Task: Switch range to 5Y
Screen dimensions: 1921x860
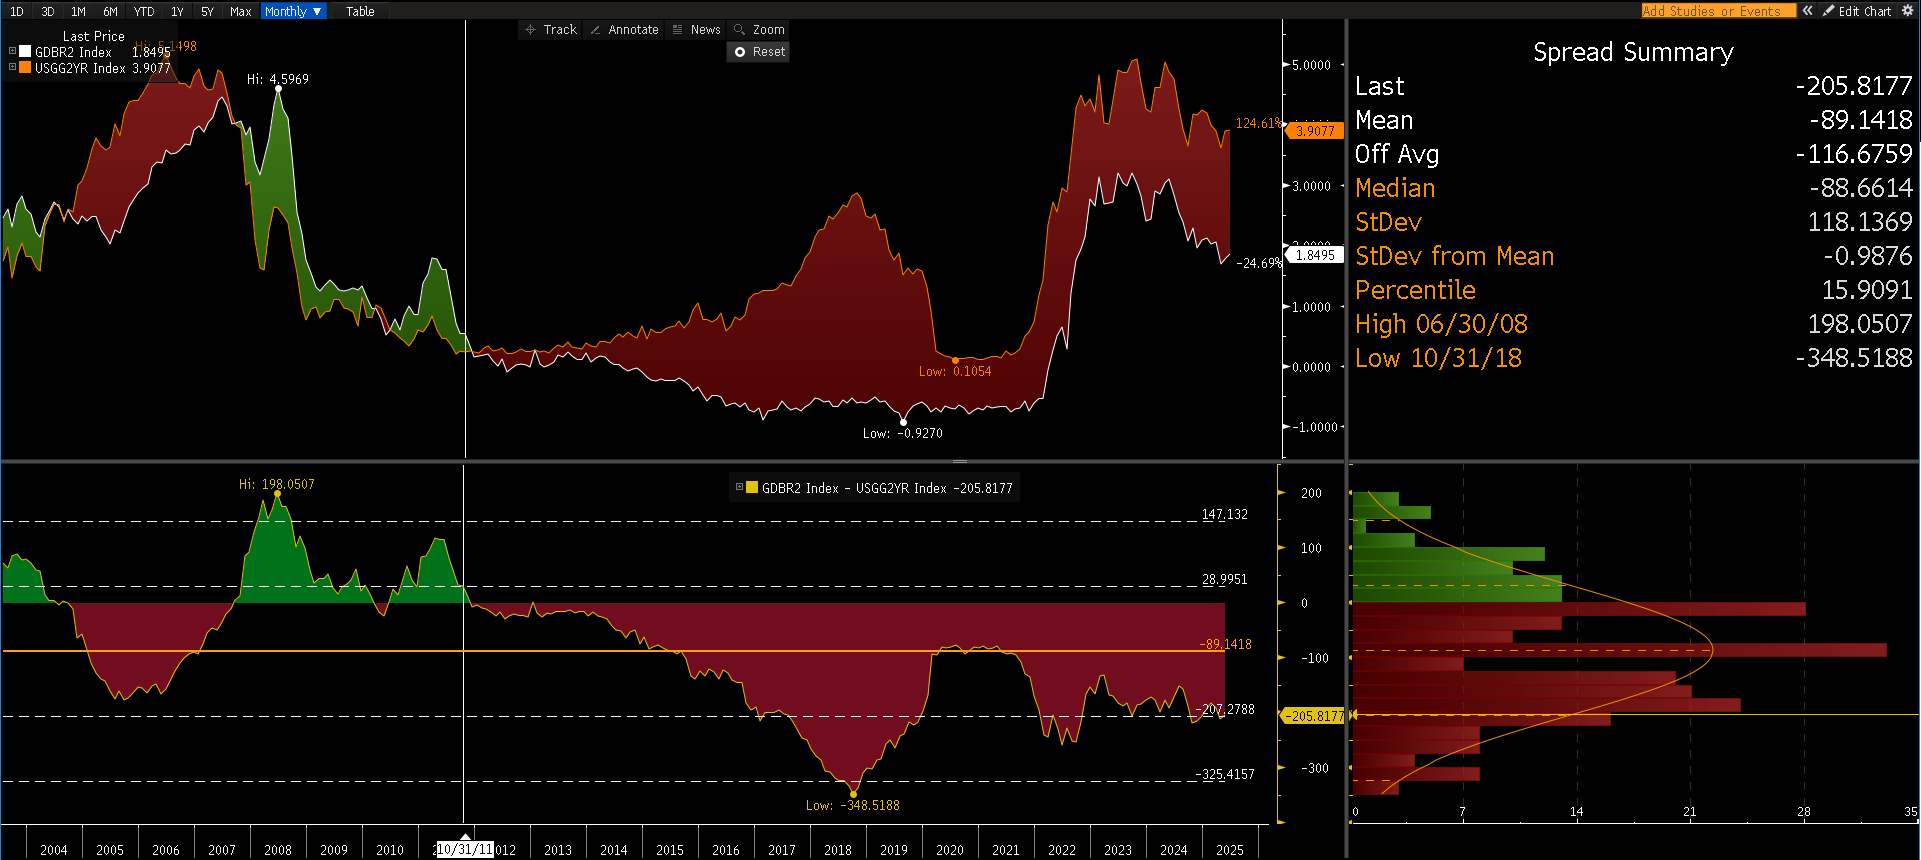Action: pos(207,11)
